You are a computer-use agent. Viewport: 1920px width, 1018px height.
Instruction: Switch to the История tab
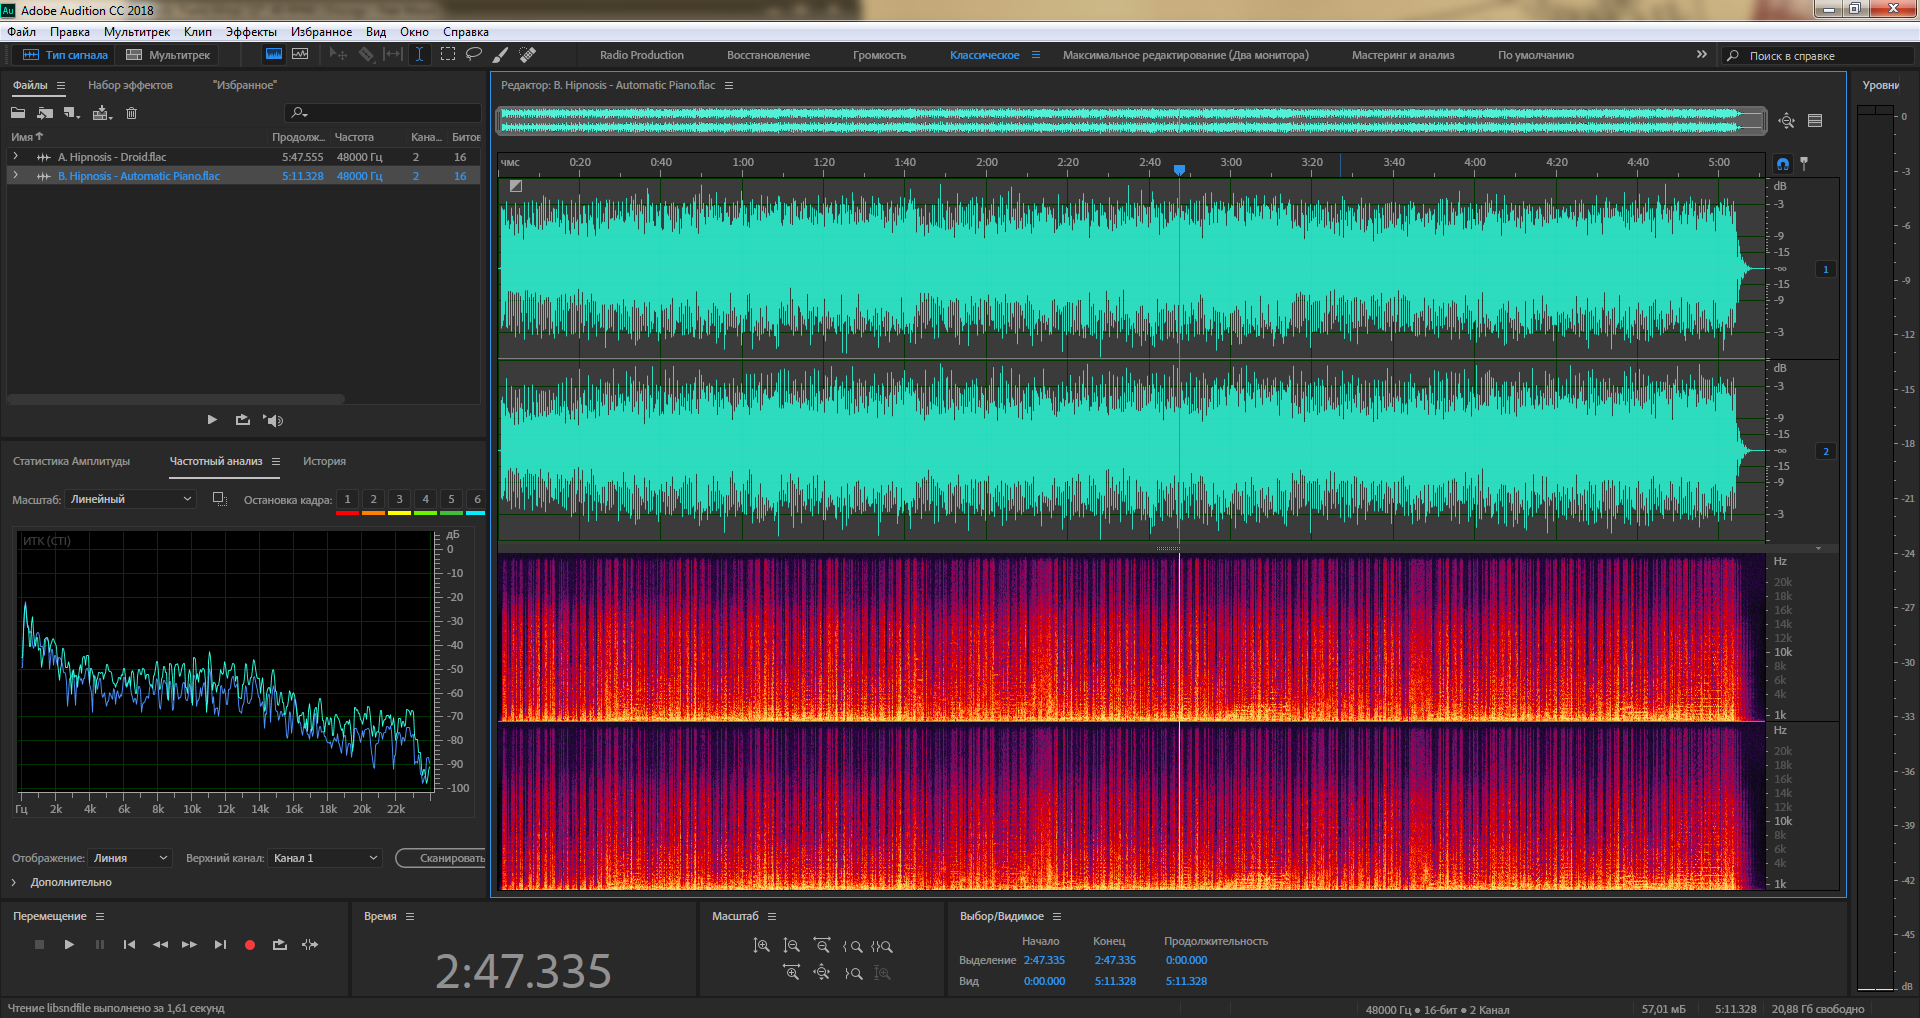coord(324,461)
